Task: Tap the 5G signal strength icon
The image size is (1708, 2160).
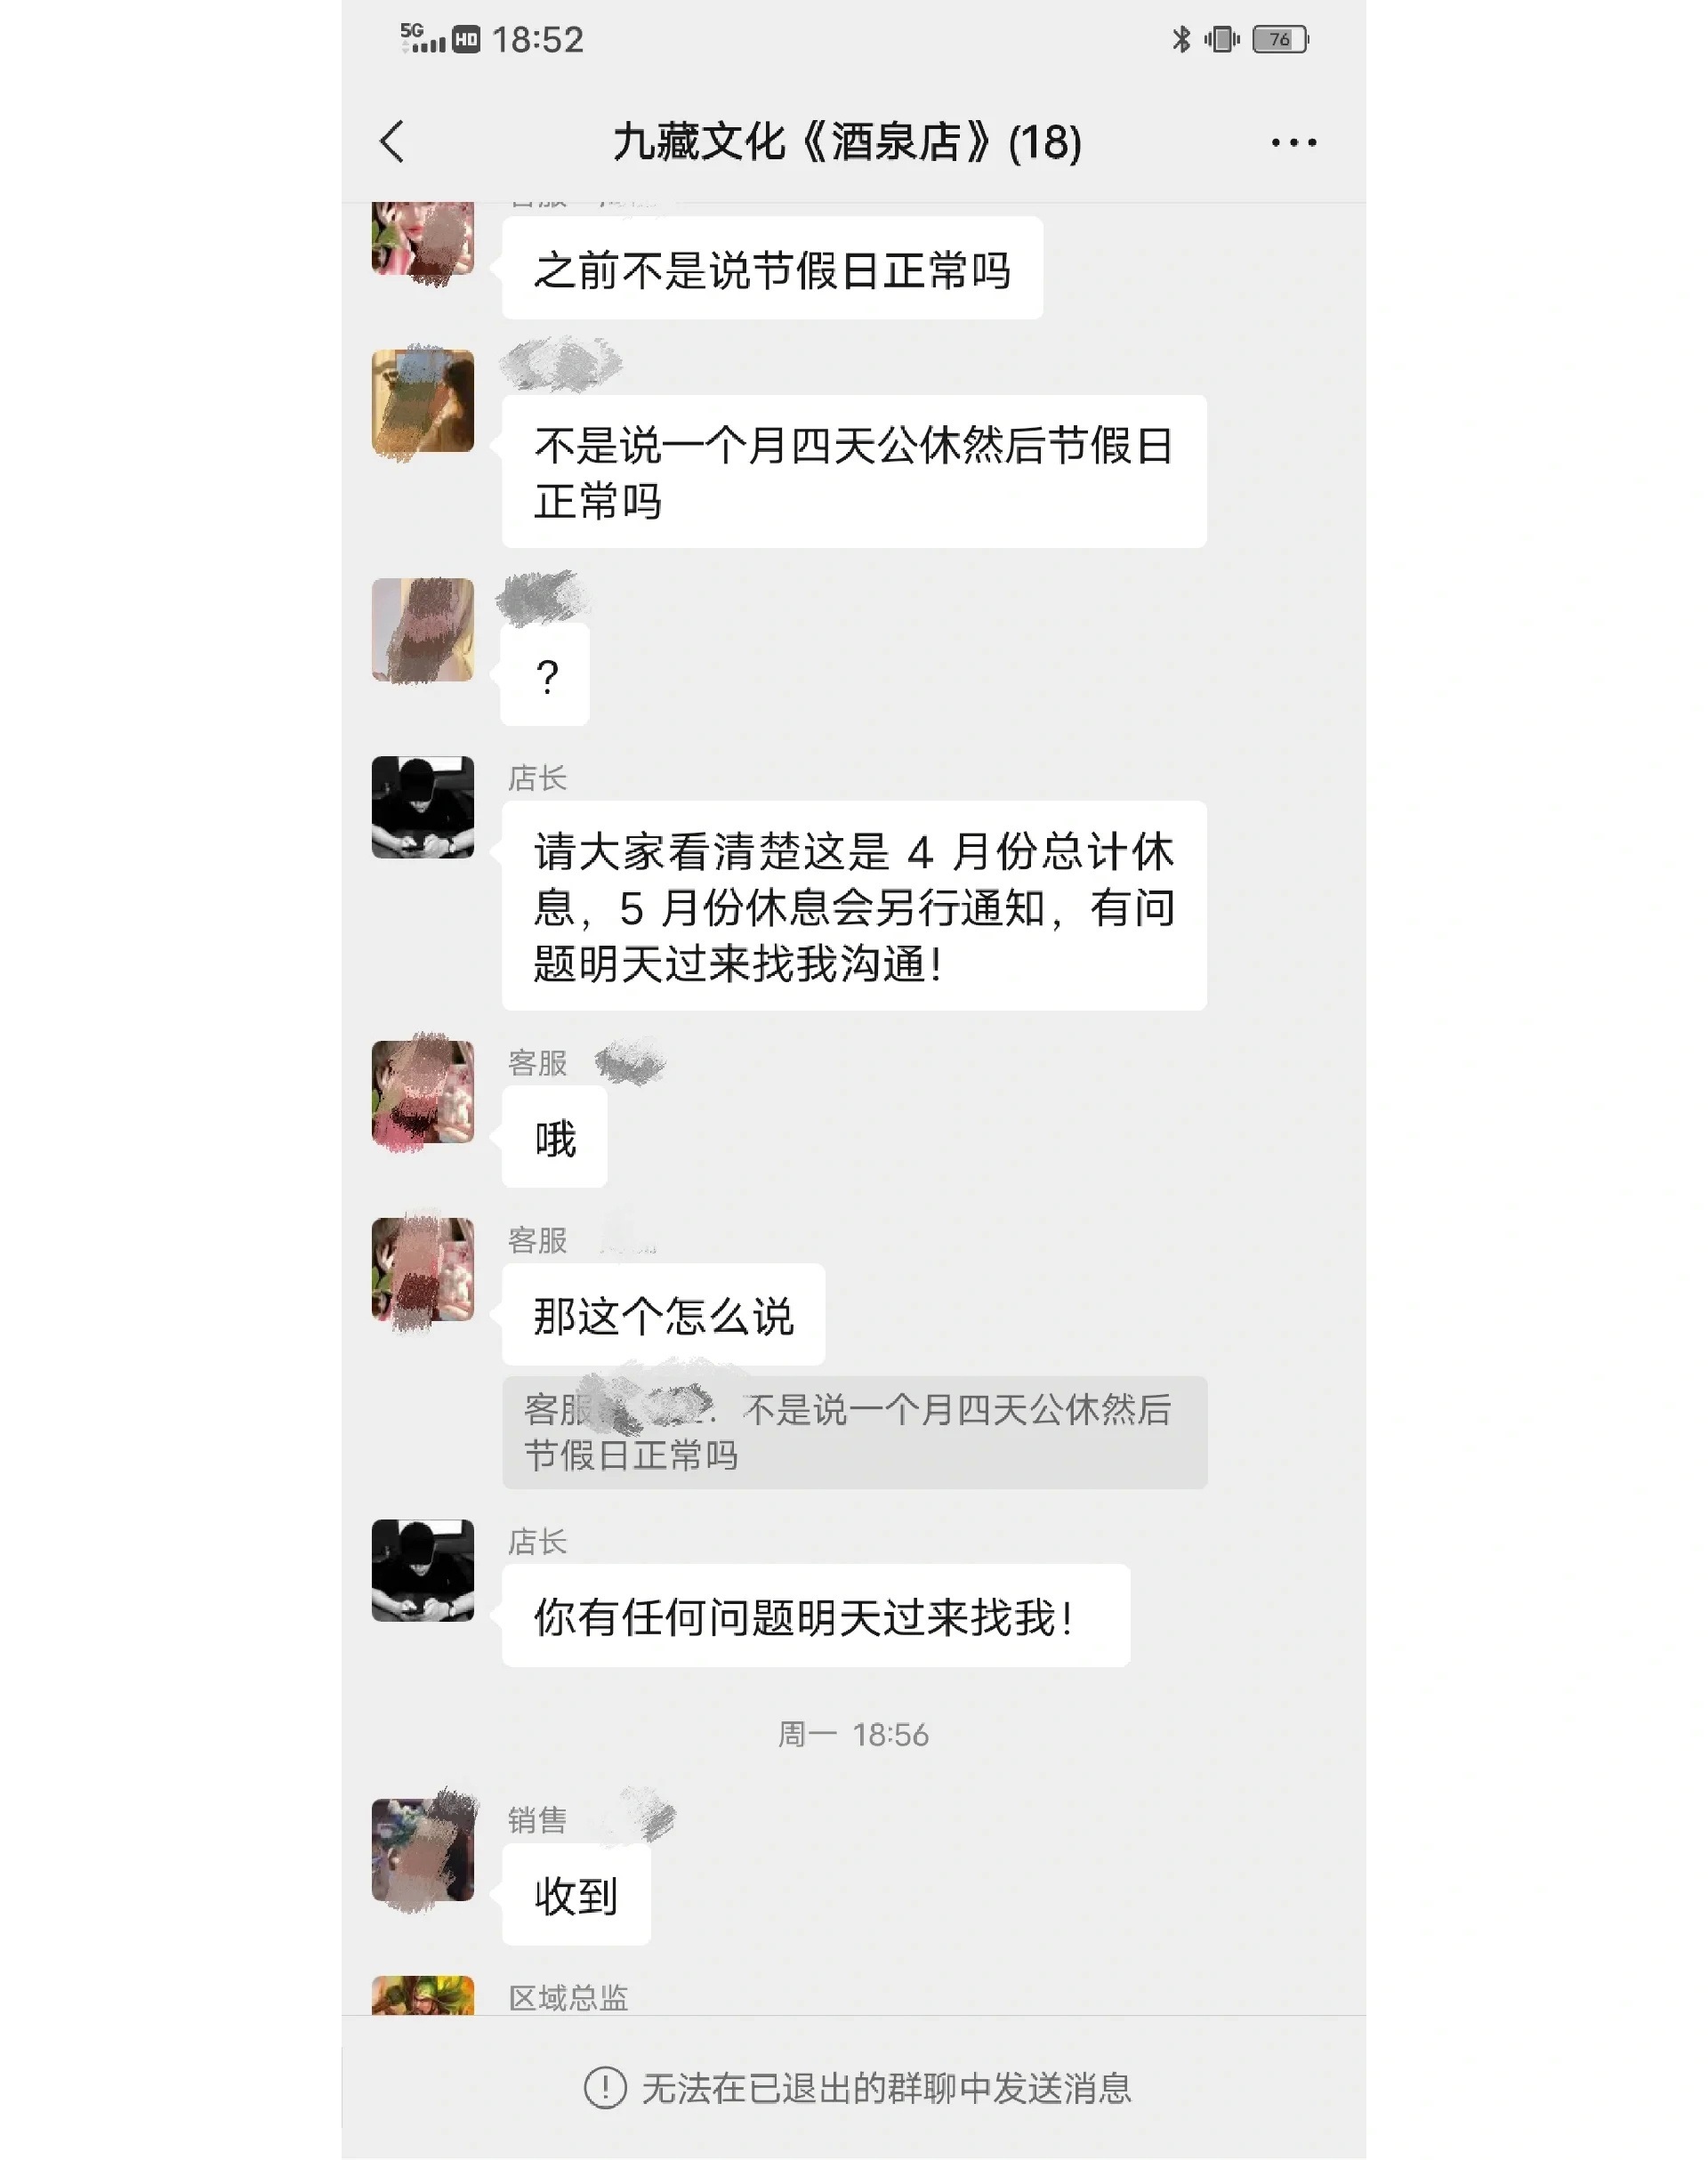Action: click(x=422, y=38)
